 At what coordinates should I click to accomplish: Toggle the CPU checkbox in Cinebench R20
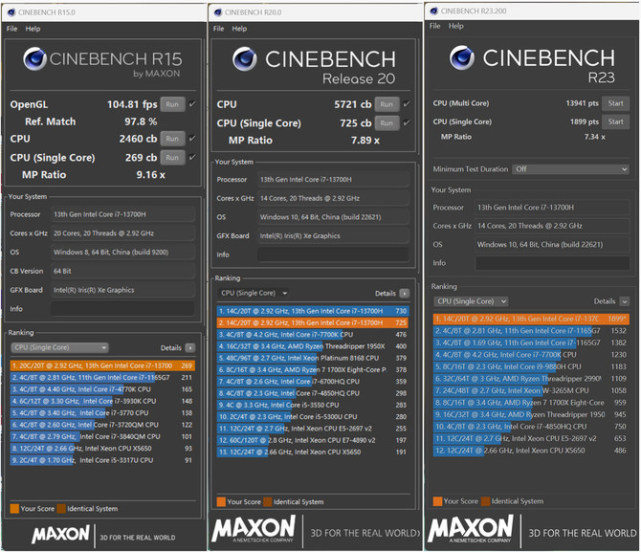tap(406, 104)
